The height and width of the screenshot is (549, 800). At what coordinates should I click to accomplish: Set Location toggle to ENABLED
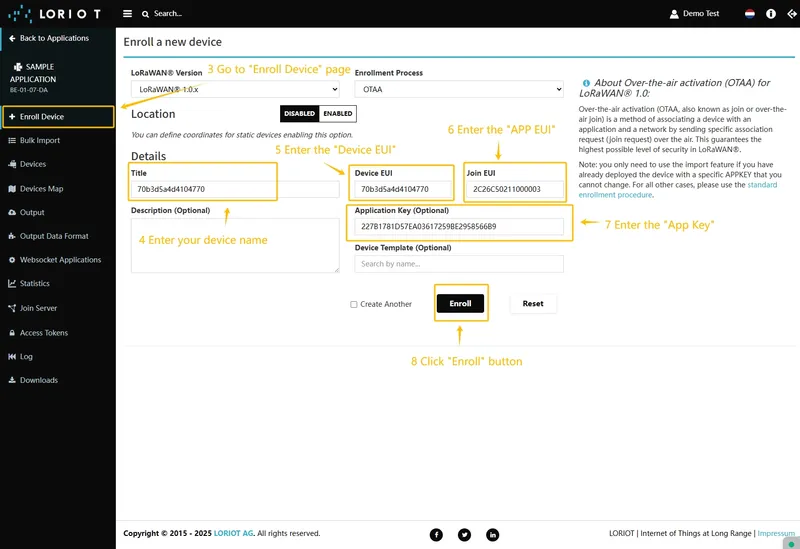[x=338, y=114]
